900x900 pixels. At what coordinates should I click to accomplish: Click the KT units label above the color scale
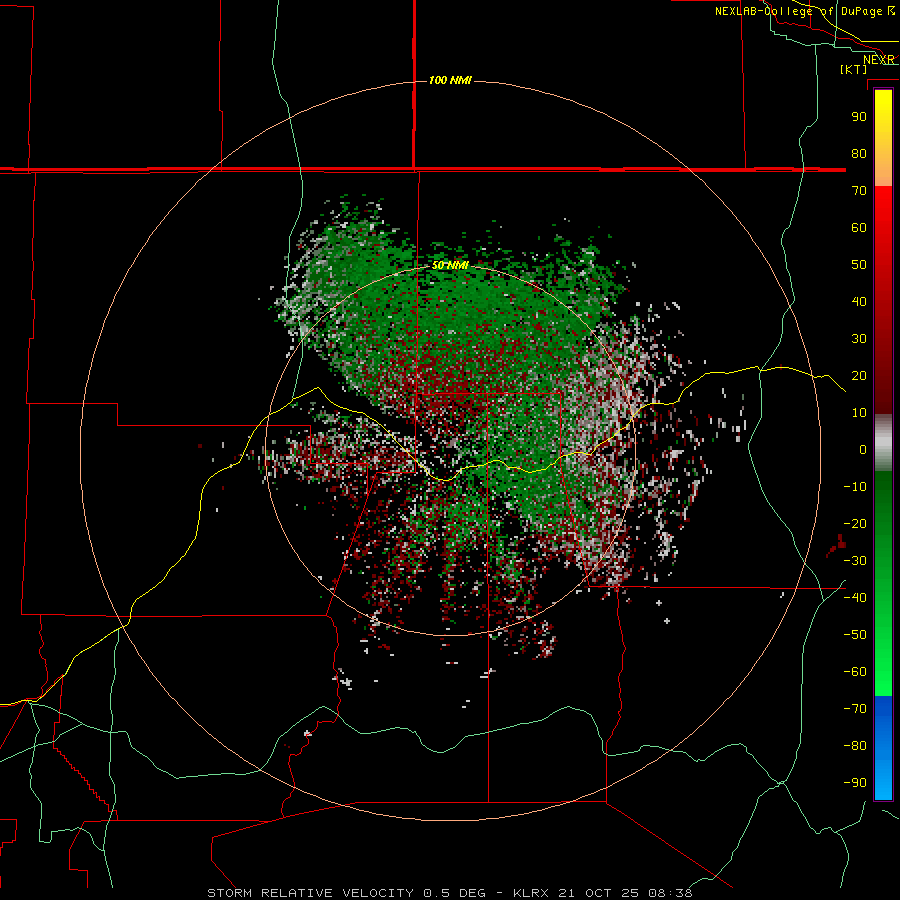click(854, 69)
